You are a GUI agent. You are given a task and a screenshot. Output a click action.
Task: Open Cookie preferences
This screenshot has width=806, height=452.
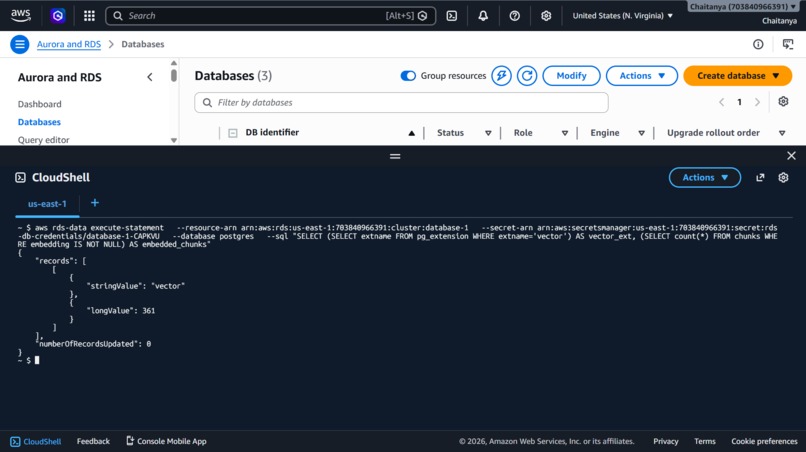click(764, 441)
